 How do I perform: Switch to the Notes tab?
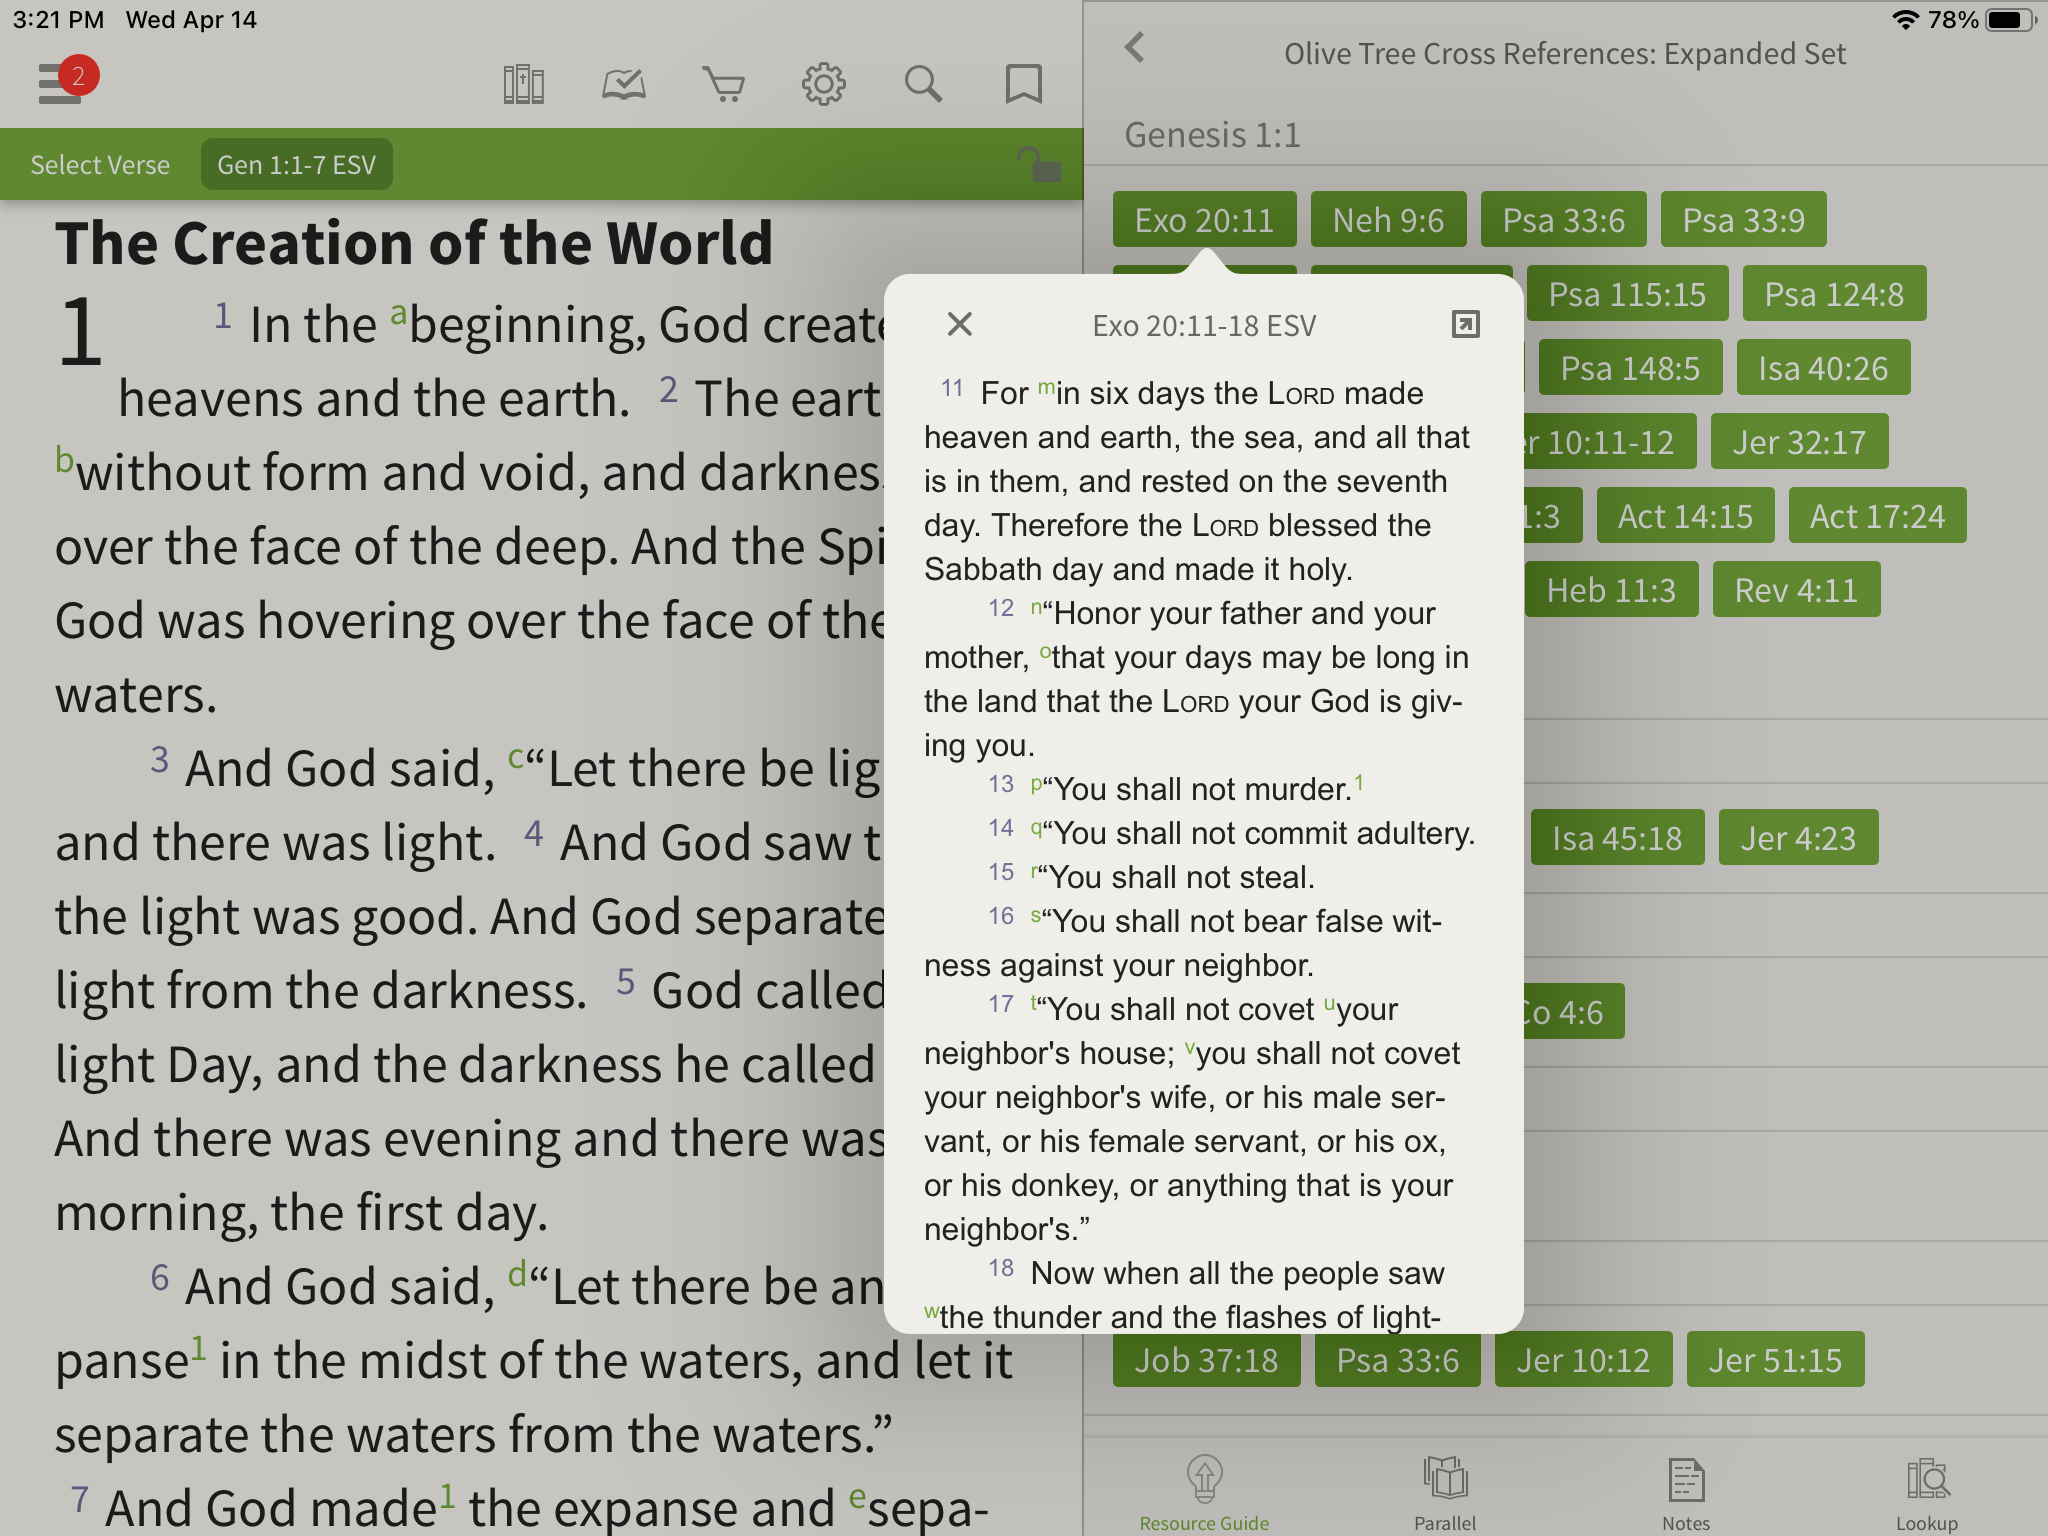coord(1686,1494)
